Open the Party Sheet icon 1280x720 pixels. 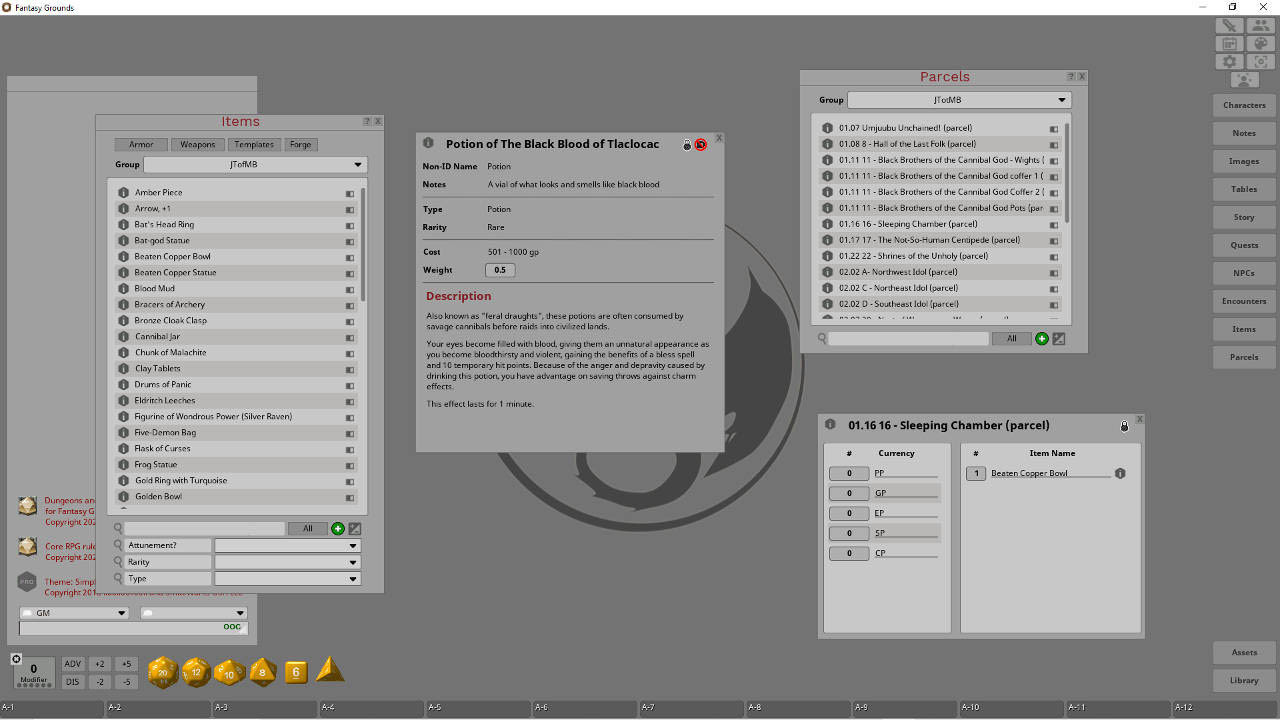click(x=1259, y=27)
